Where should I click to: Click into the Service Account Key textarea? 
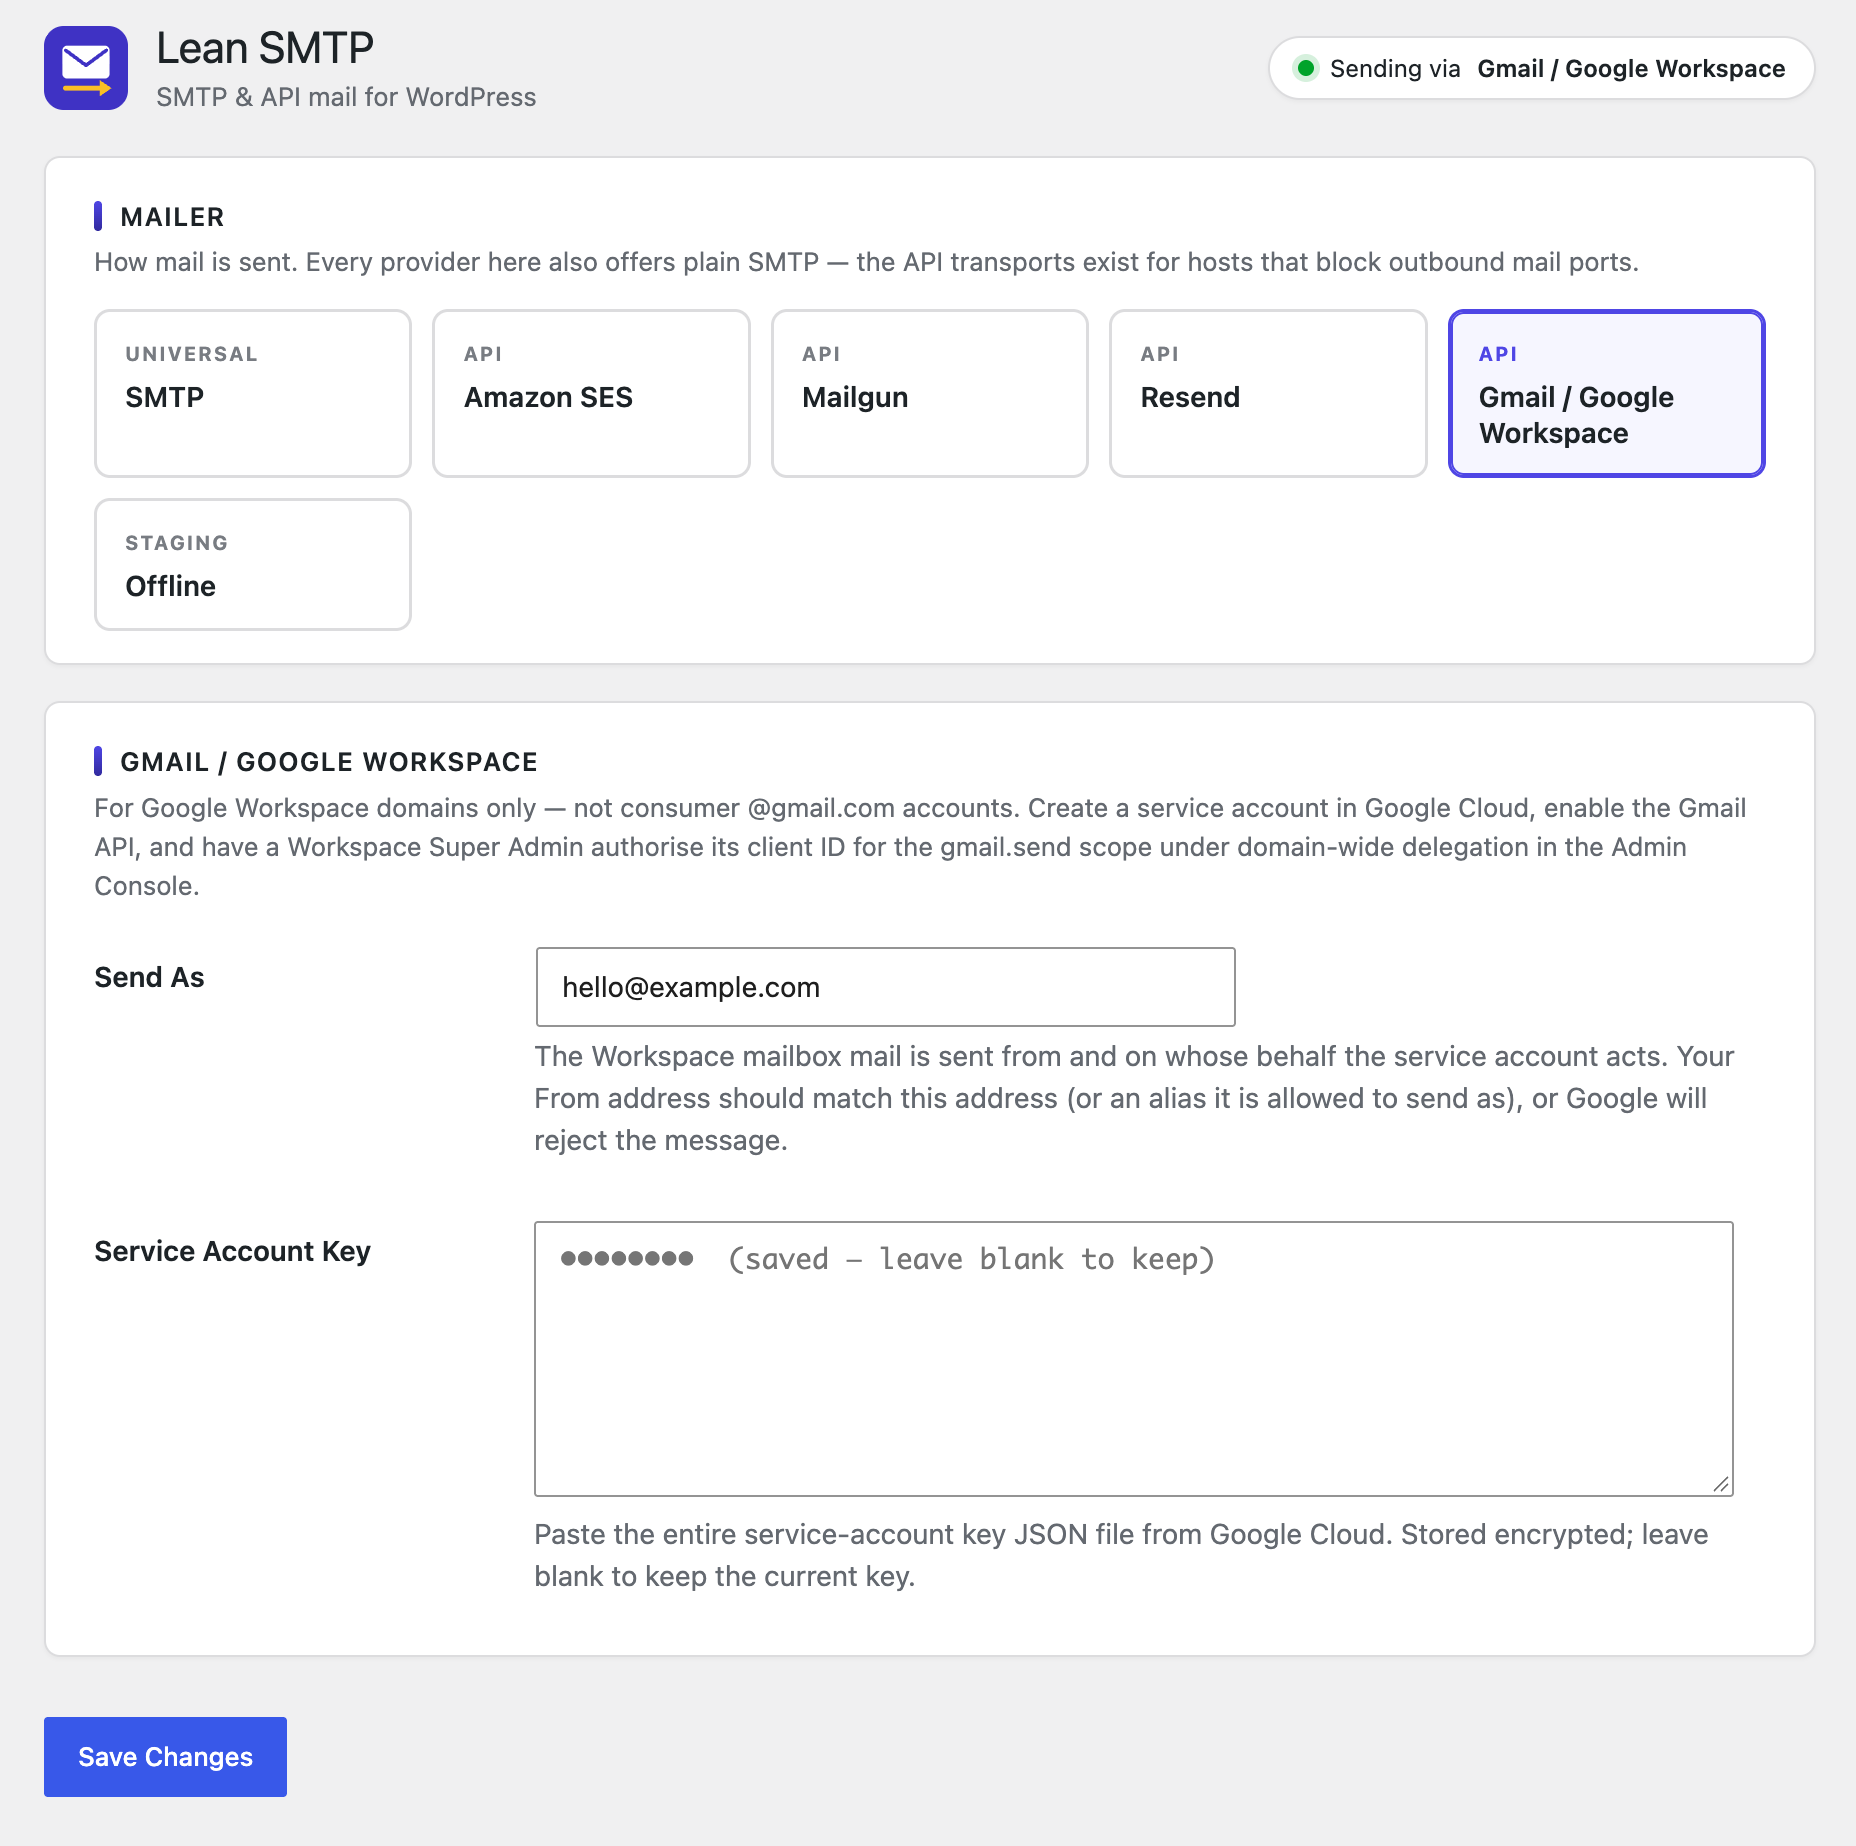click(x=1134, y=1359)
